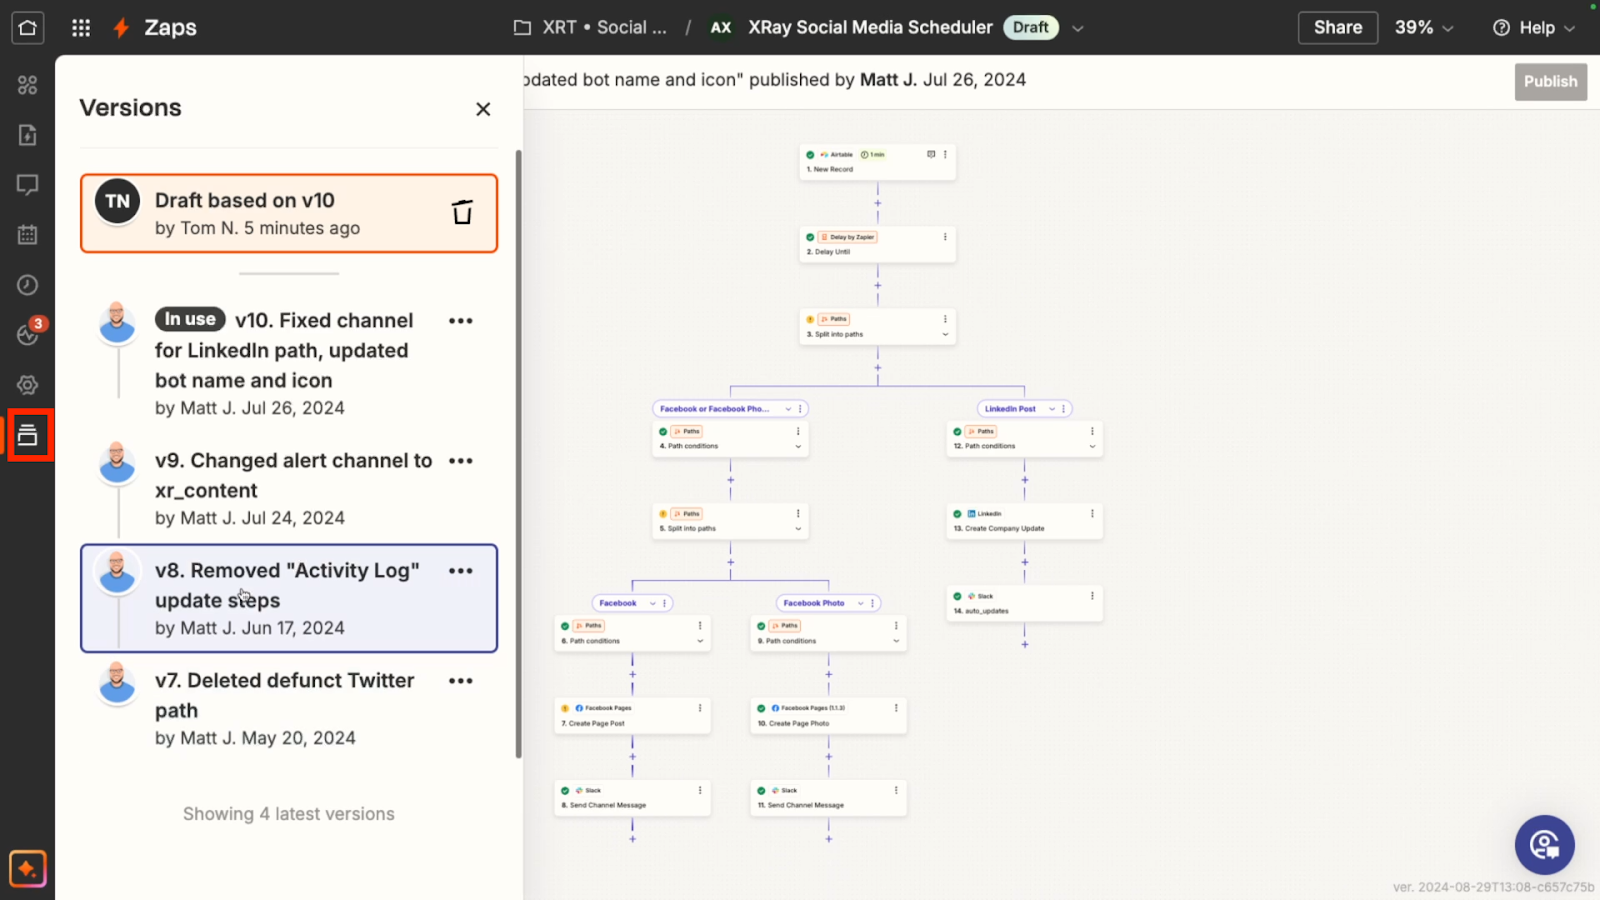Select the Draft based on v10 entry
The height and width of the screenshot is (900, 1600).
(x=289, y=213)
